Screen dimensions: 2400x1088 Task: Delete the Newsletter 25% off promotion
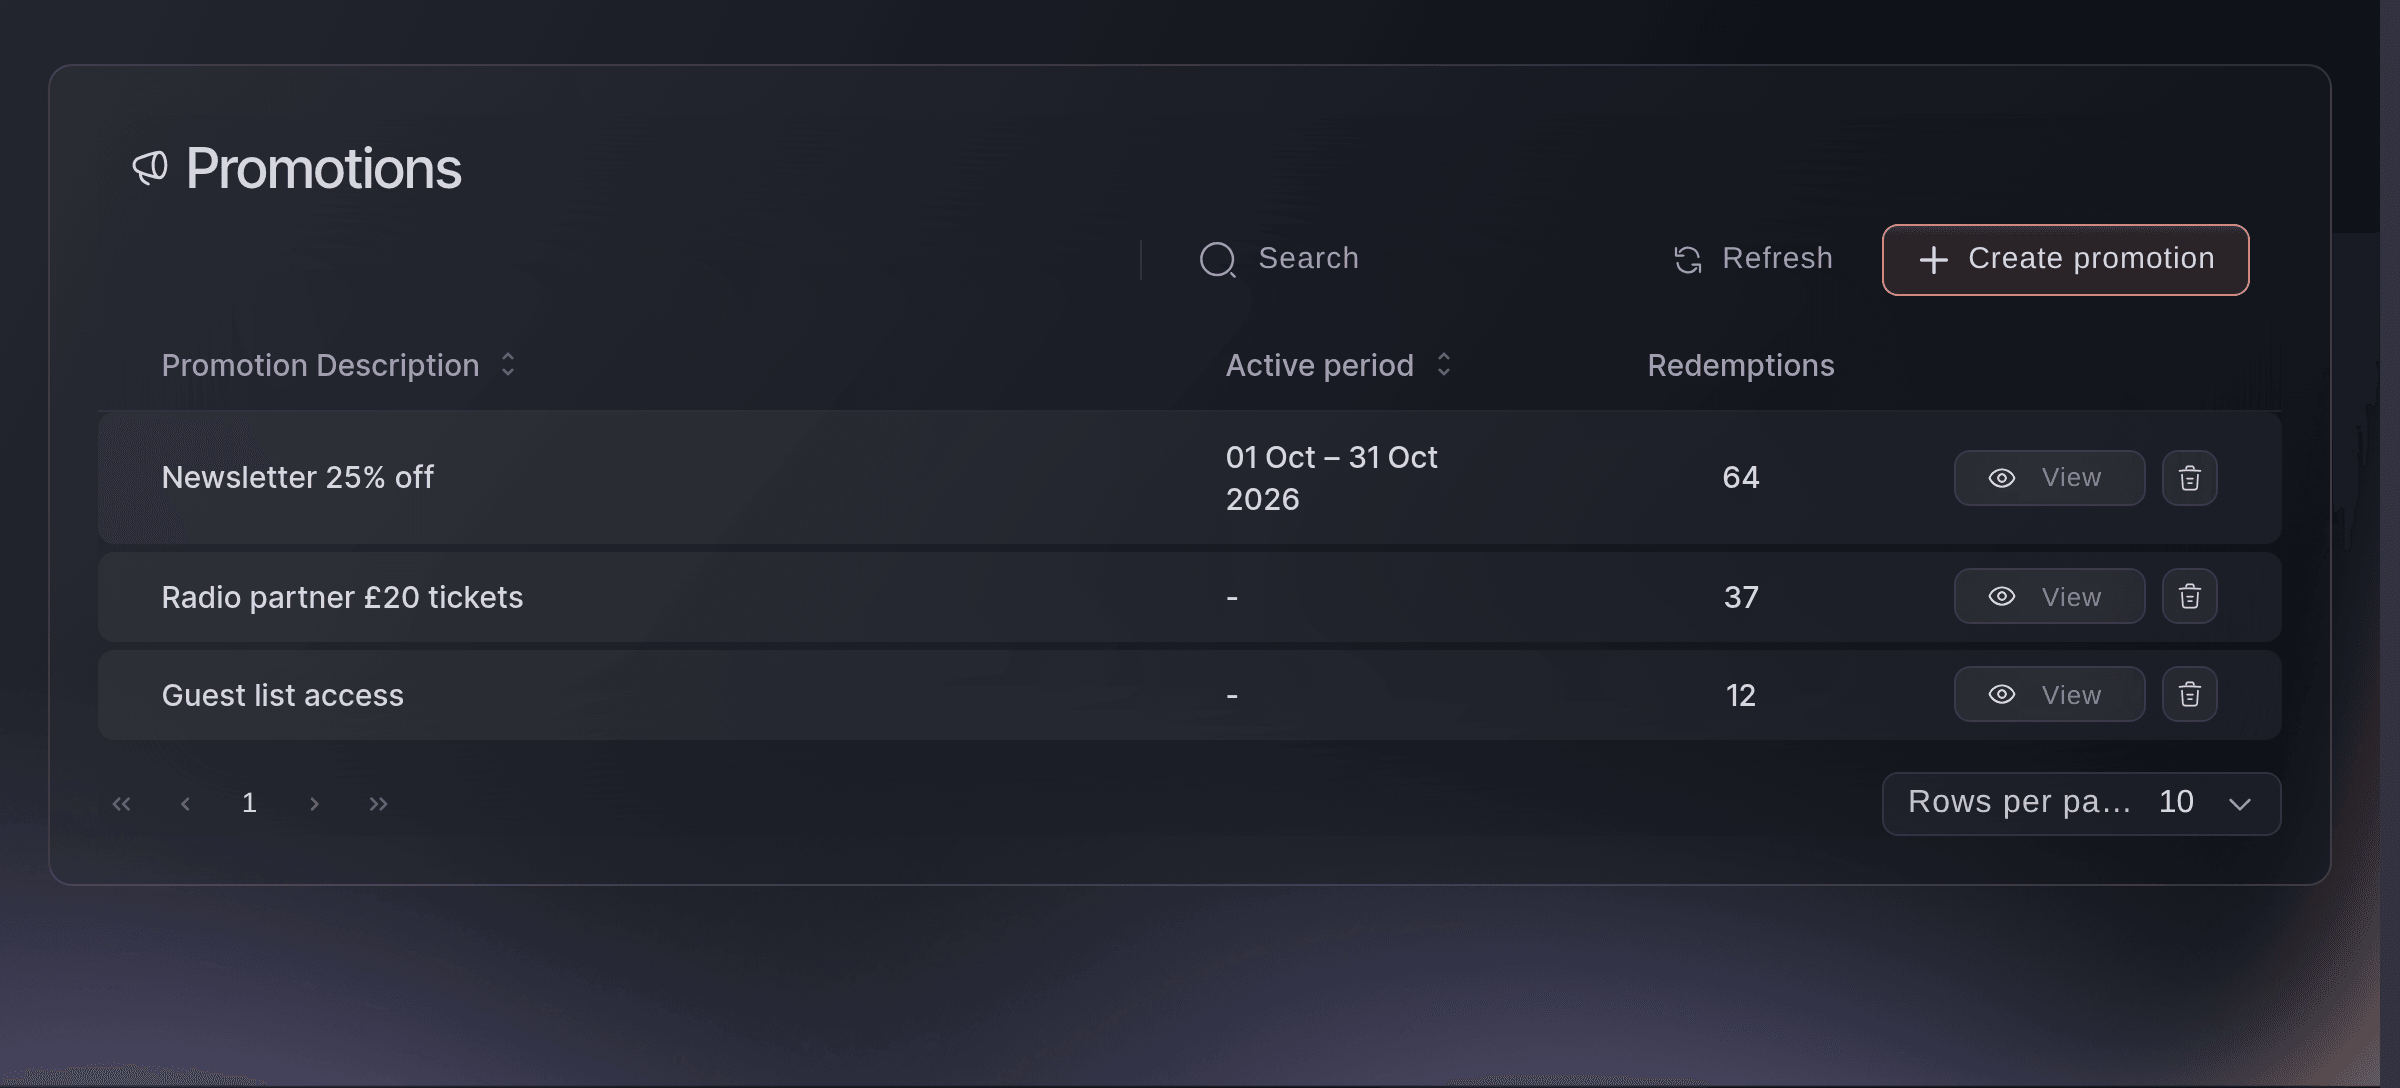coord(2189,478)
